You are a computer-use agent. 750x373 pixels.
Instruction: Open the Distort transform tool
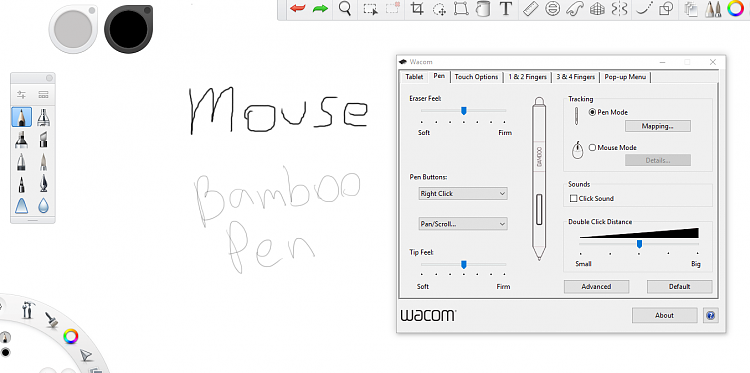tap(461, 9)
